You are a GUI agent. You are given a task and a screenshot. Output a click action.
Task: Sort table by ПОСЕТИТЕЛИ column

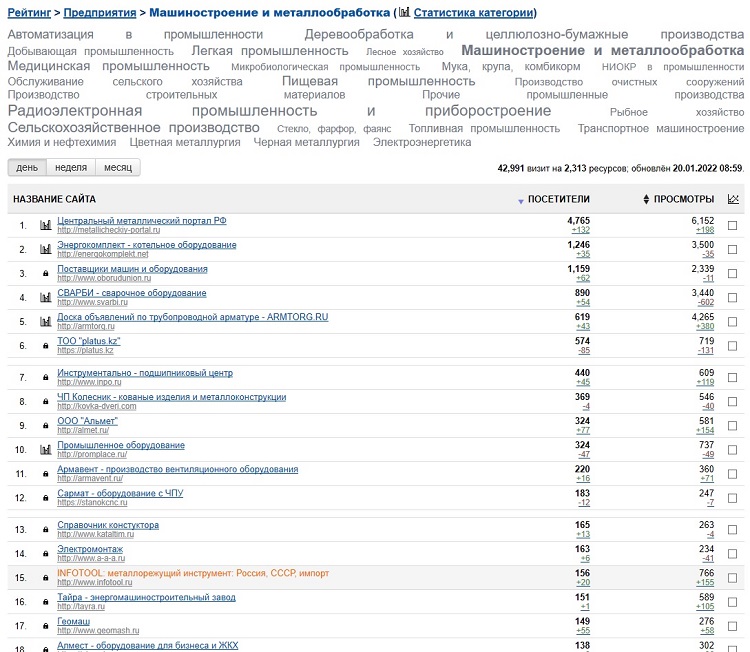558,199
